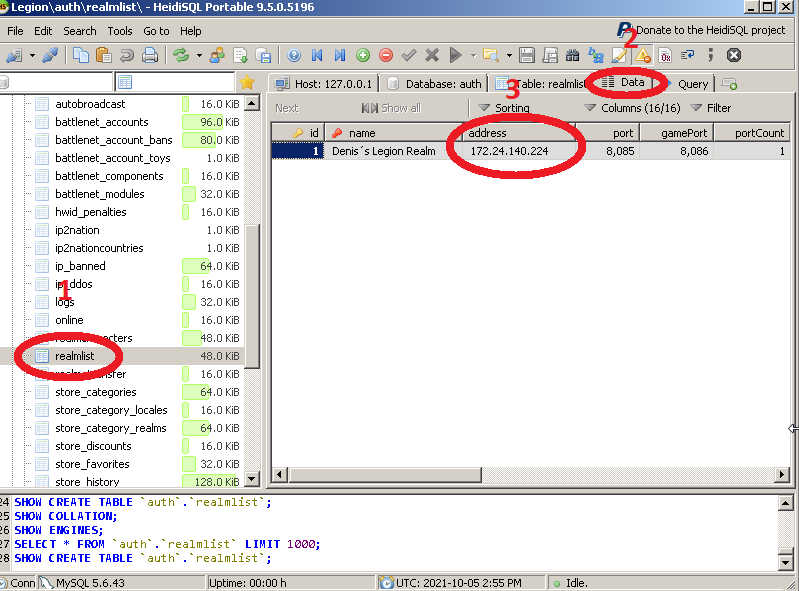This screenshot has height=591, width=799.
Task: Click the Save to file icon
Action: [x=527, y=56]
